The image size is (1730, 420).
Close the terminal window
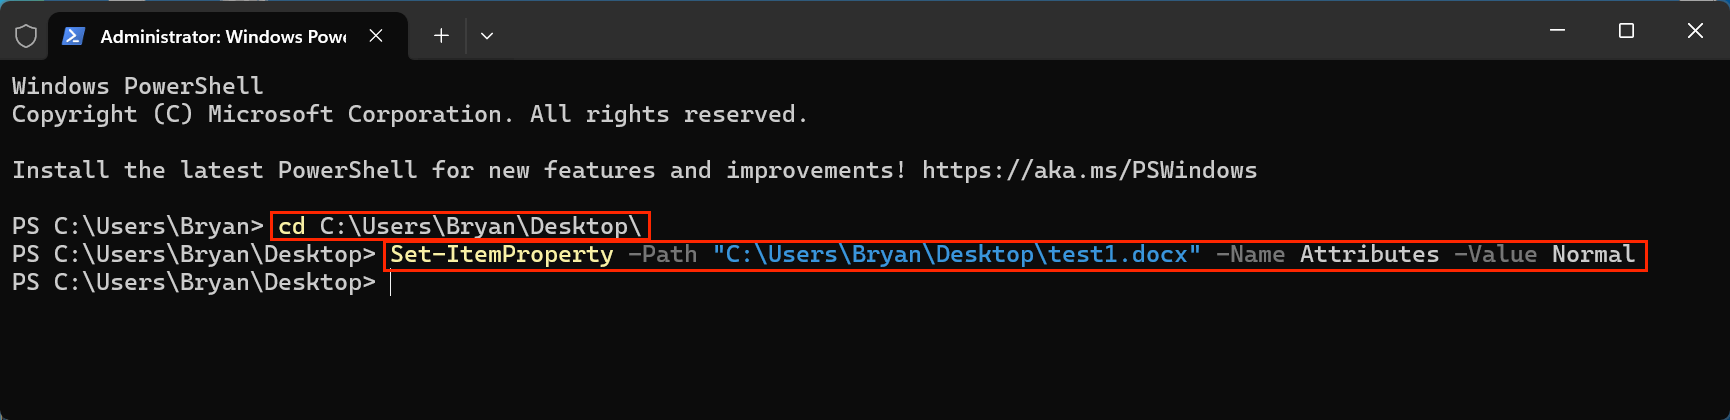click(1695, 31)
